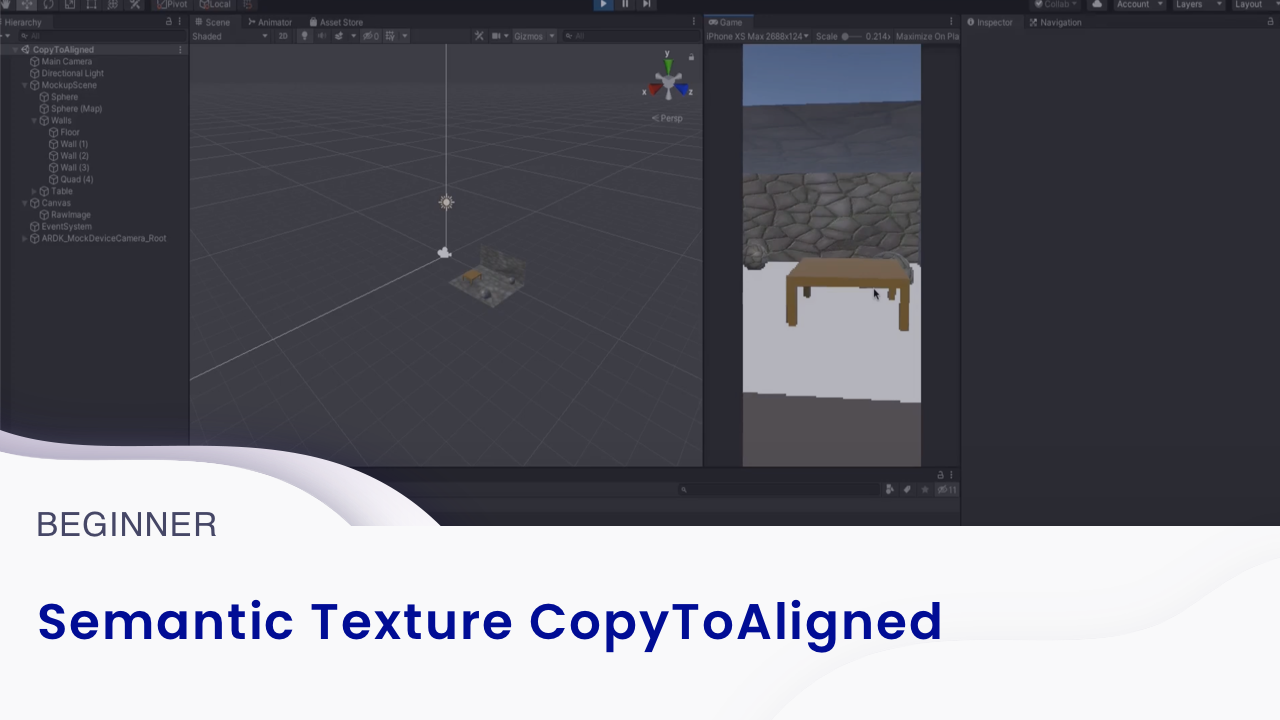Click Maximize On Play button
1280x720 pixels.
click(927, 36)
